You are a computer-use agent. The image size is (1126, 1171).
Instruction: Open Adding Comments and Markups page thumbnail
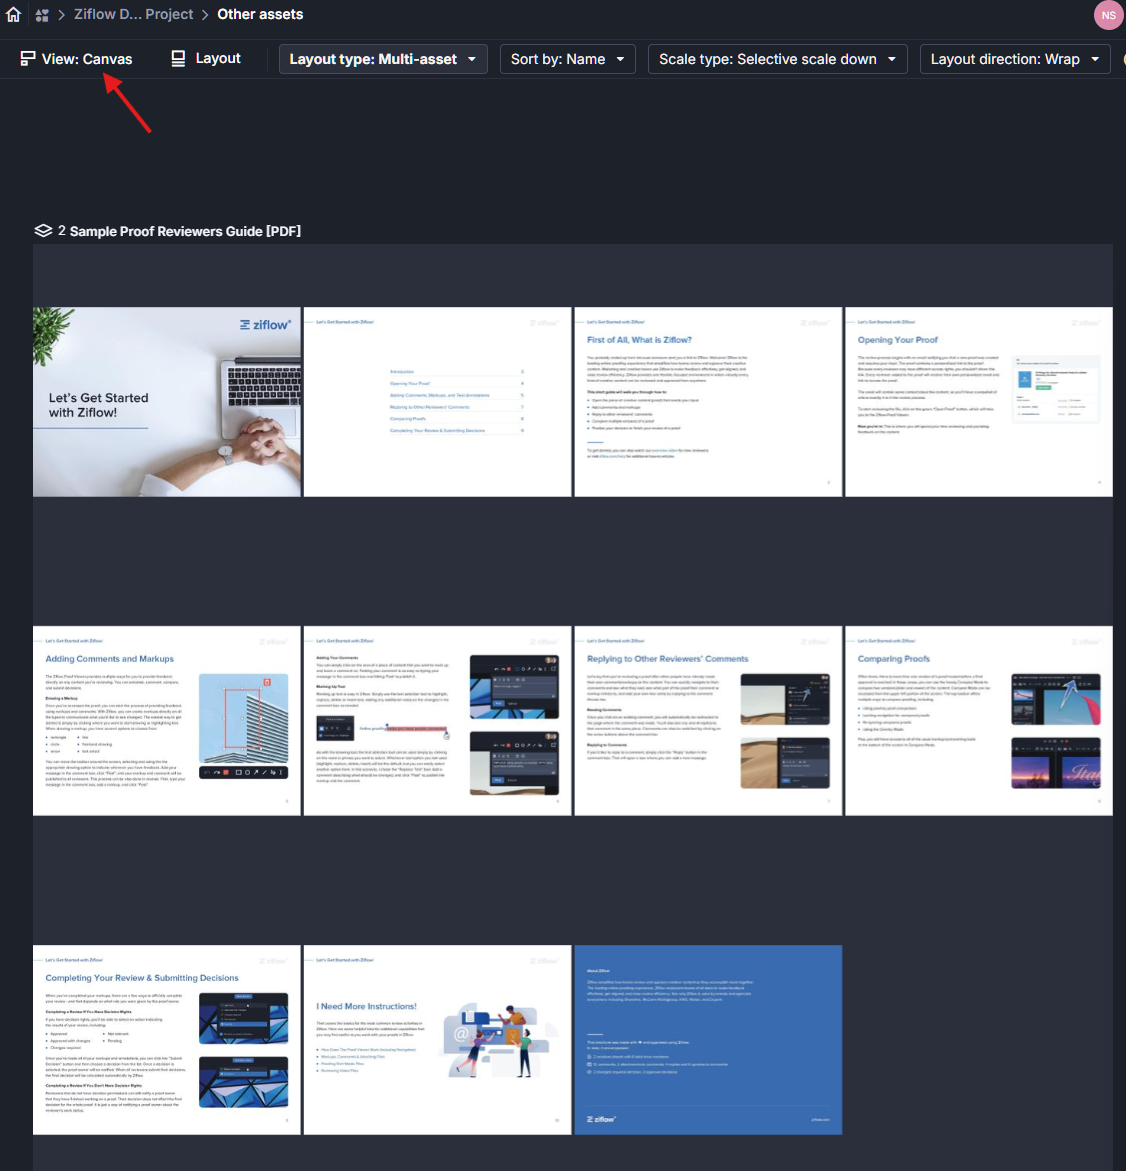167,721
